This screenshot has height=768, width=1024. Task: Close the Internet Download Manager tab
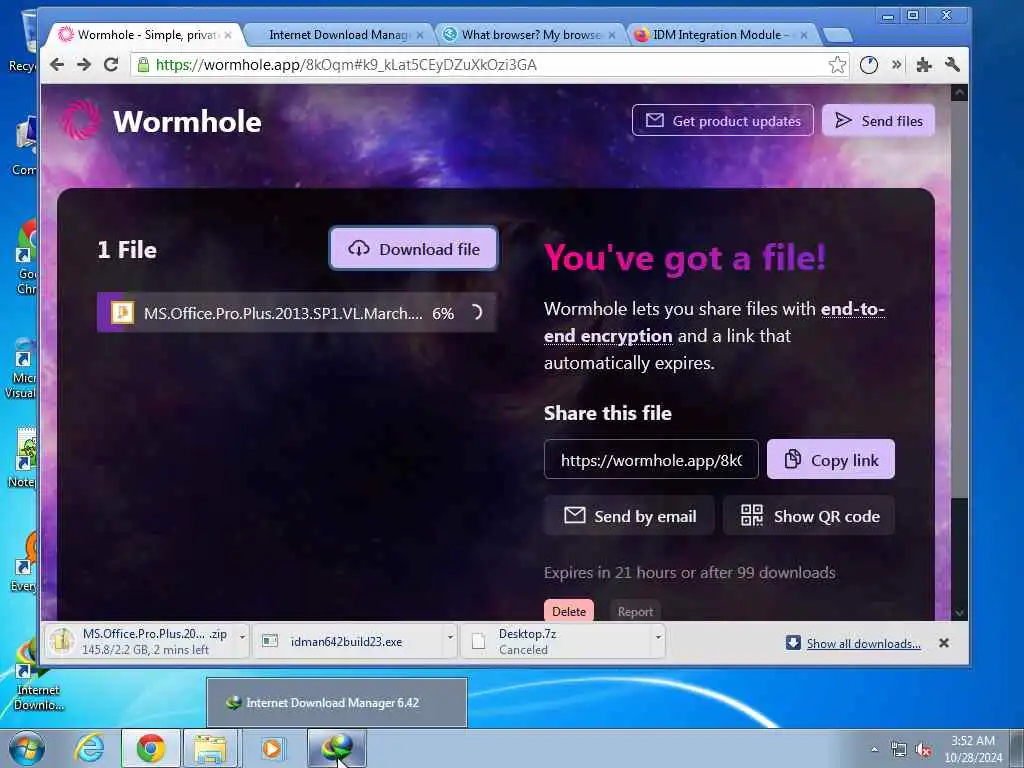(x=420, y=35)
